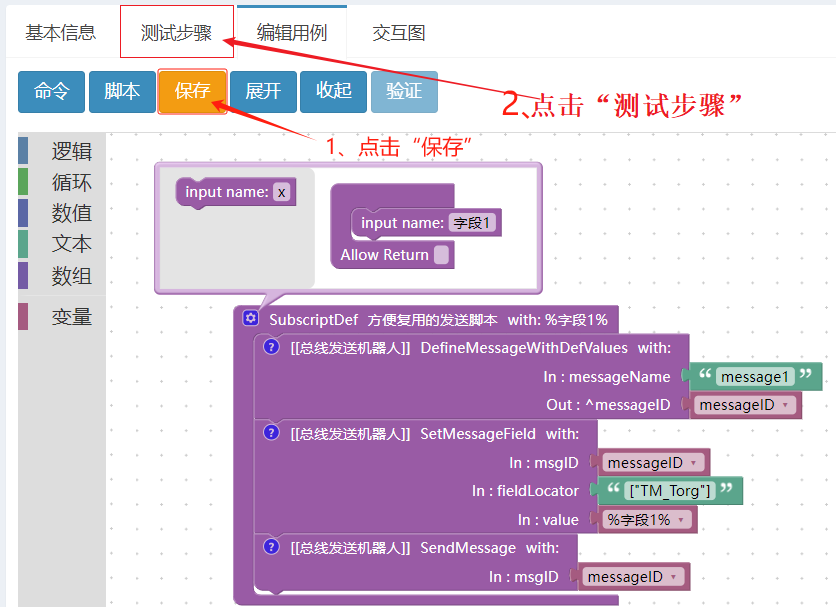
Task: Edit the 字段1 input name field
Action: click(472, 222)
